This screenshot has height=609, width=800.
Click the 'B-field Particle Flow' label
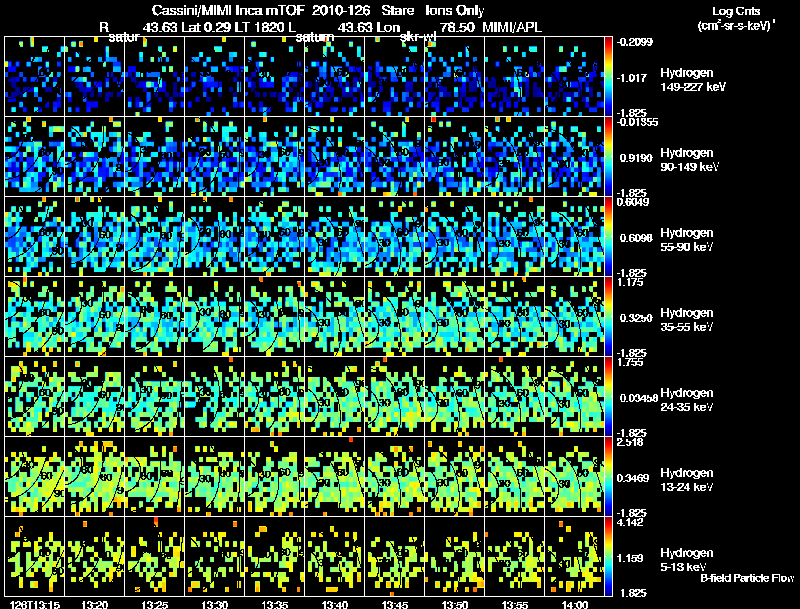(747, 578)
